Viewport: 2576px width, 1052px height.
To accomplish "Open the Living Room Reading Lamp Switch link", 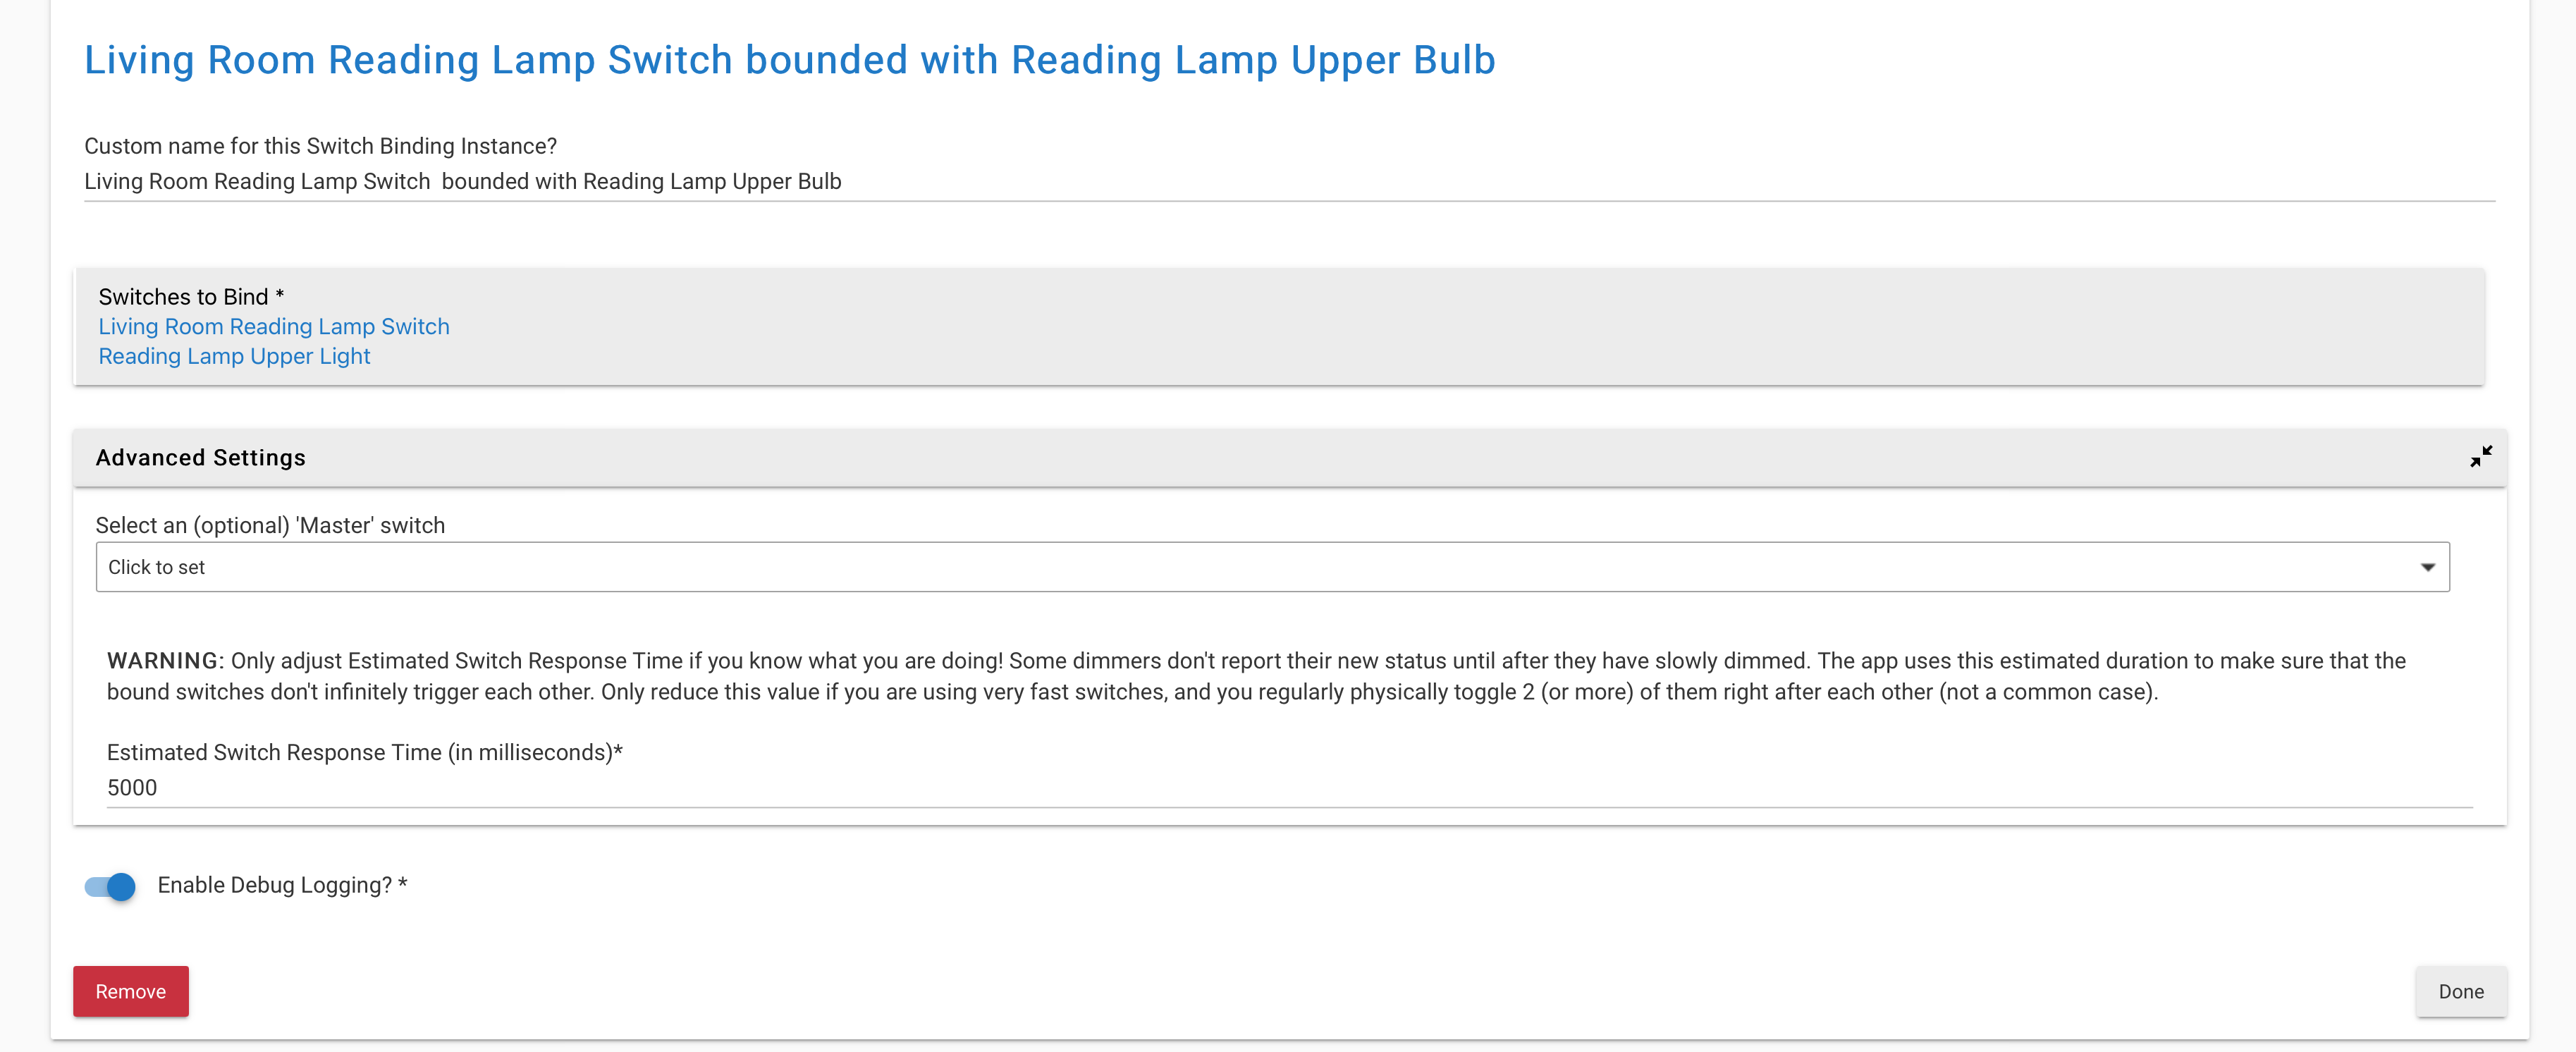I will (x=274, y=326).
